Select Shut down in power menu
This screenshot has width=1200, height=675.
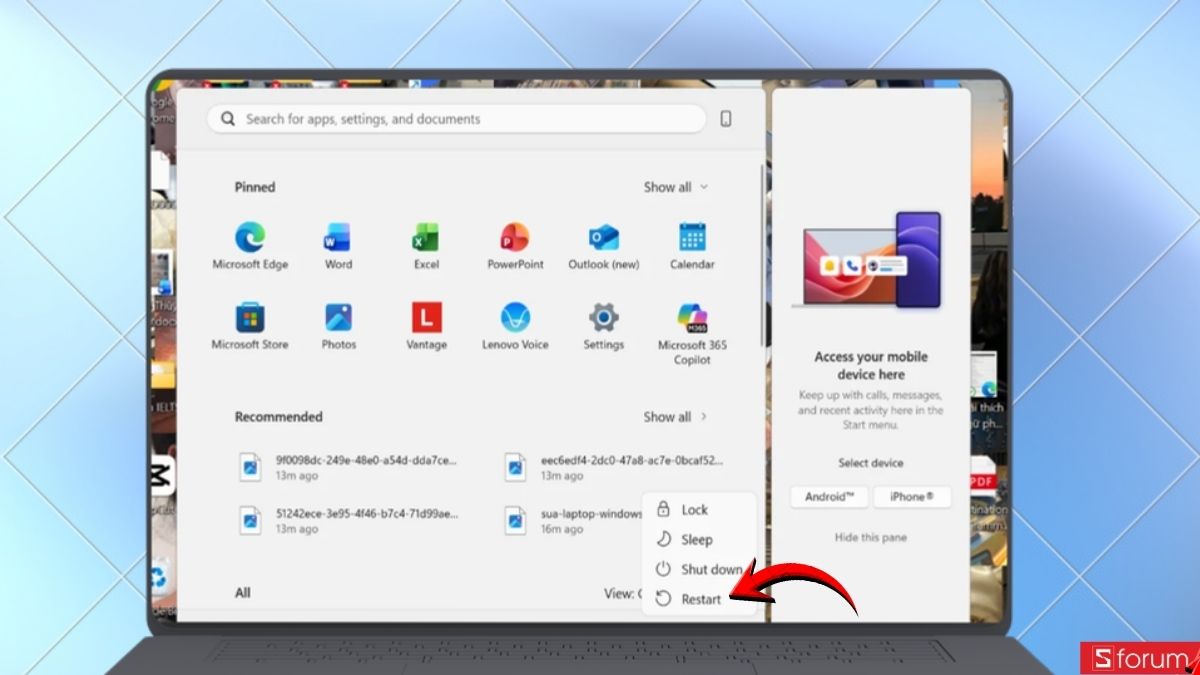click(x=699, y=569)
